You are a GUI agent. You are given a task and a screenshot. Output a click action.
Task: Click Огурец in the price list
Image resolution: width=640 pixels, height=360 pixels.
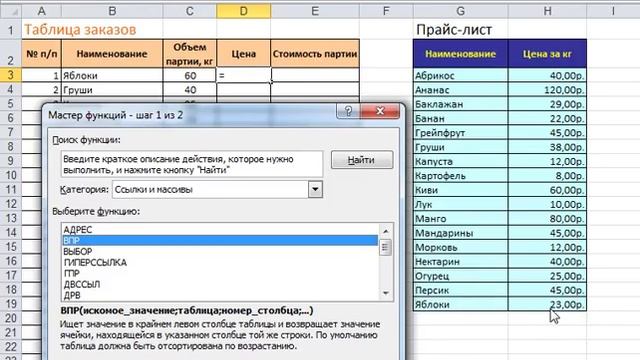click(x=460, y=276)
